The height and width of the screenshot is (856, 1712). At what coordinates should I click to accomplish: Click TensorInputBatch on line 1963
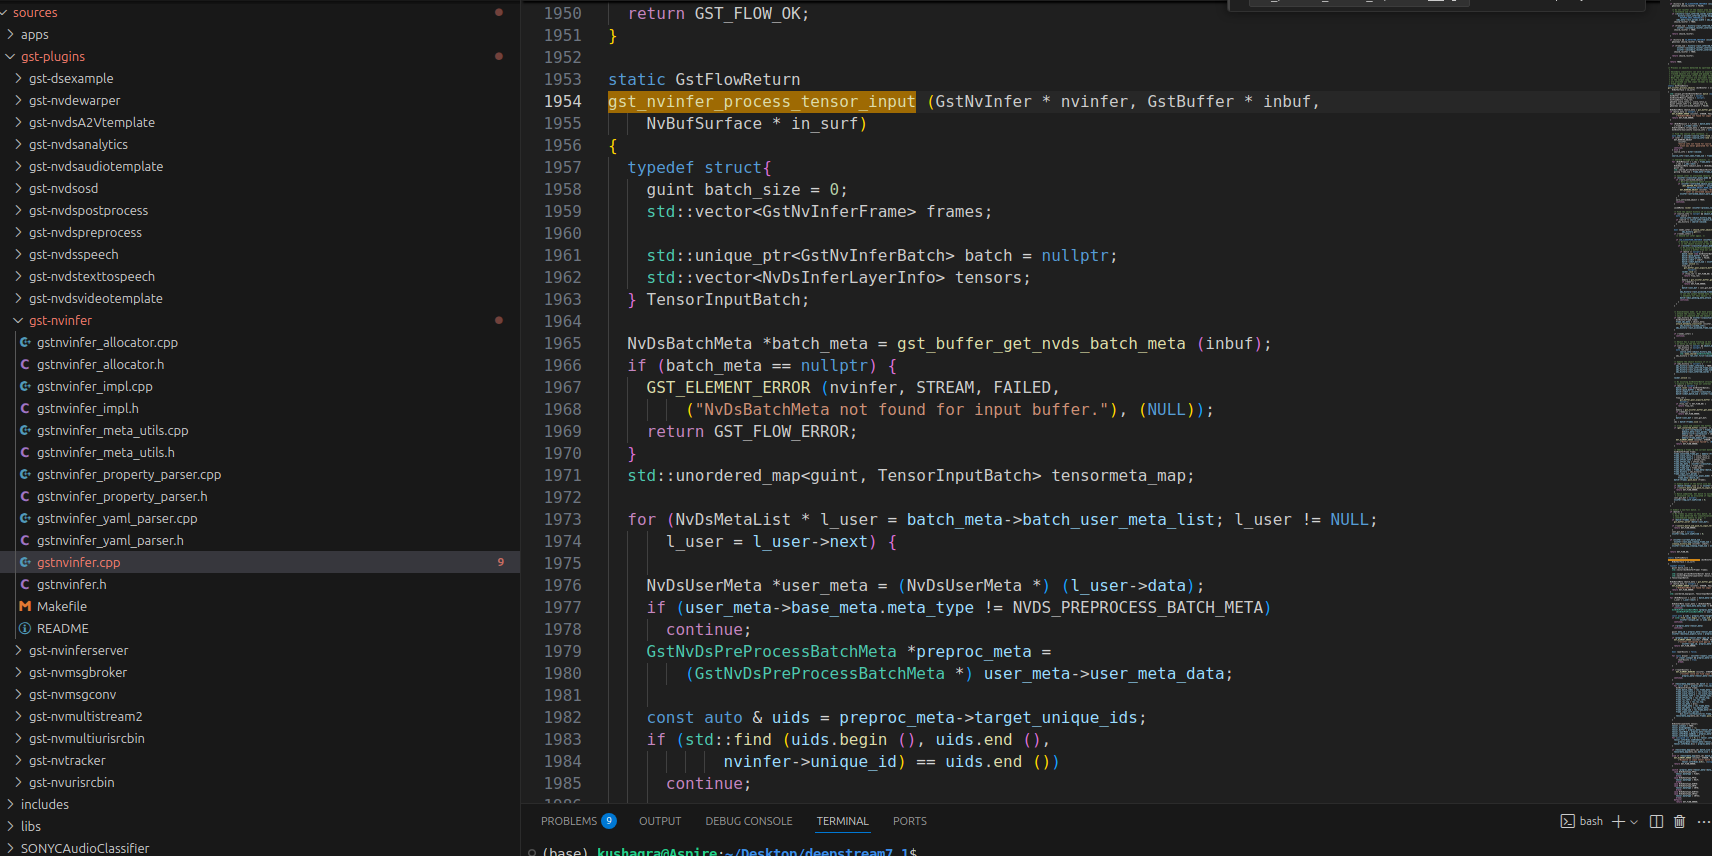[x=723, y=299]
